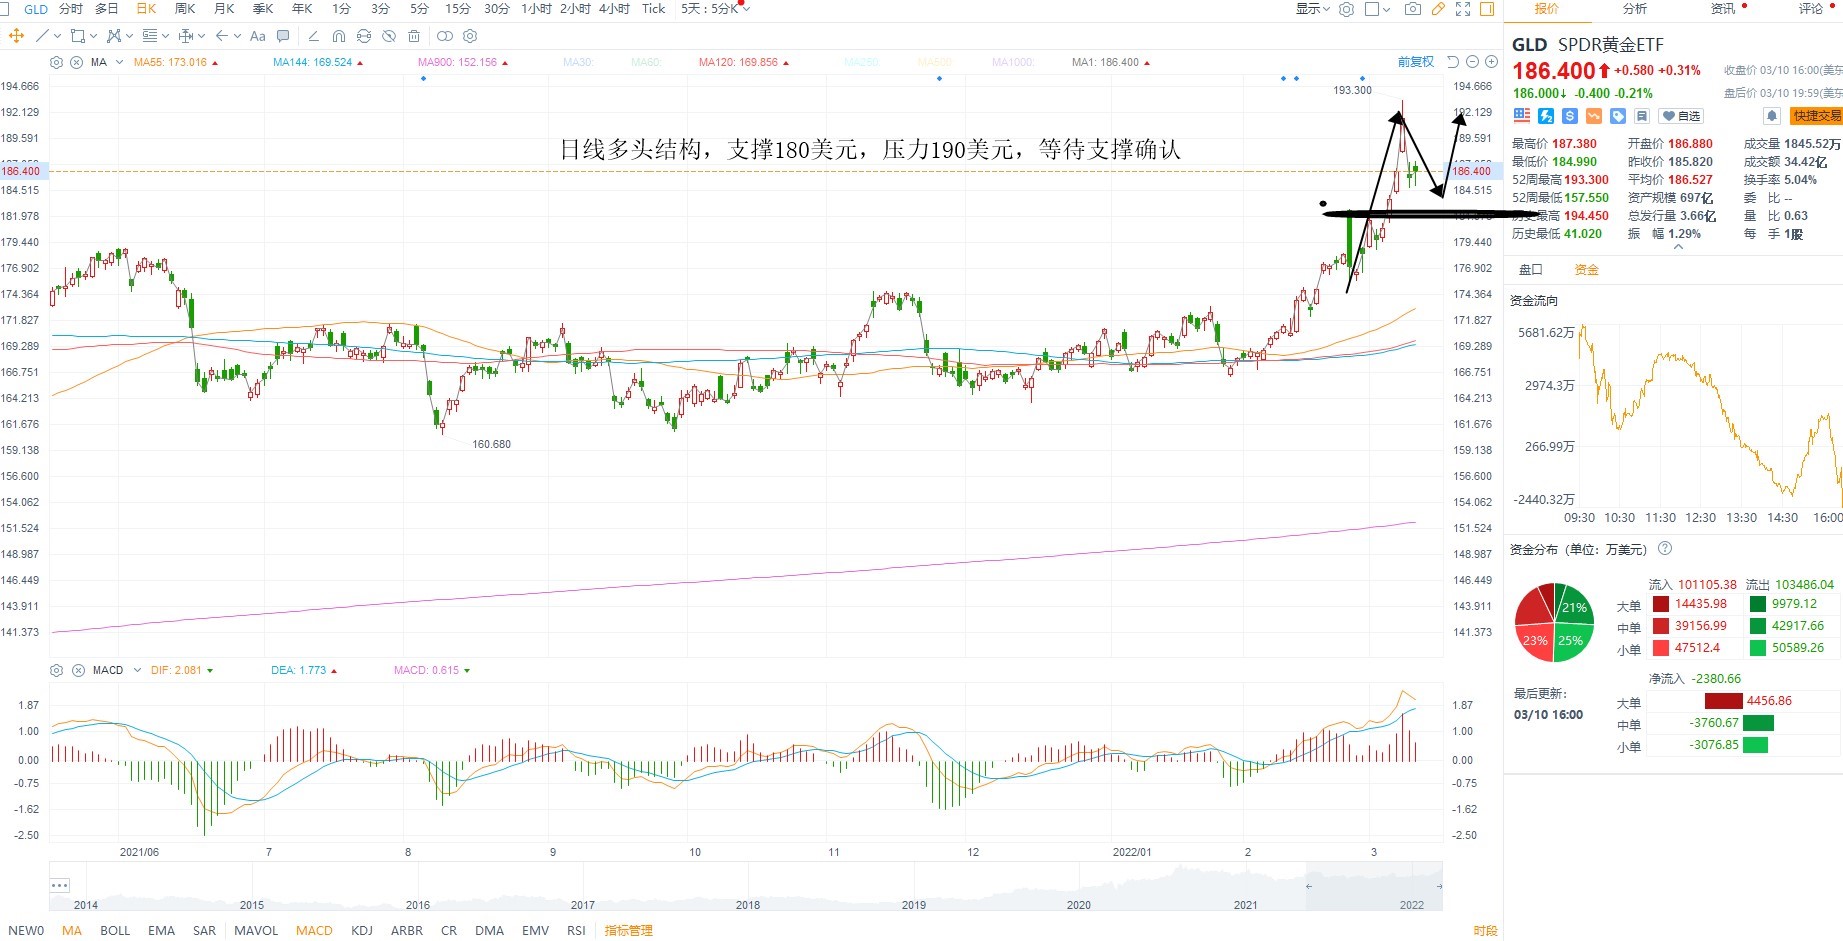The image size is (1843, 941).
Task: Toggle the right side panel icon
Action: pos(1487,9)
